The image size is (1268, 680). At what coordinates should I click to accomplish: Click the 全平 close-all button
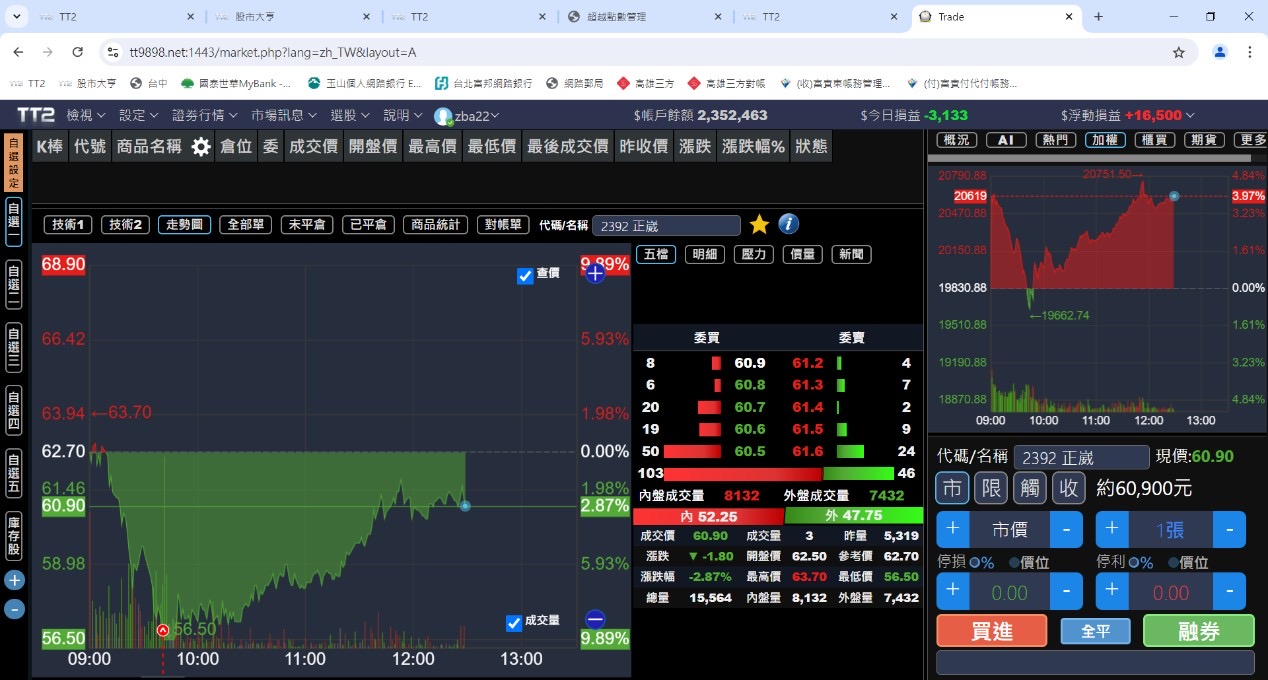click(x=1094, y=631)
